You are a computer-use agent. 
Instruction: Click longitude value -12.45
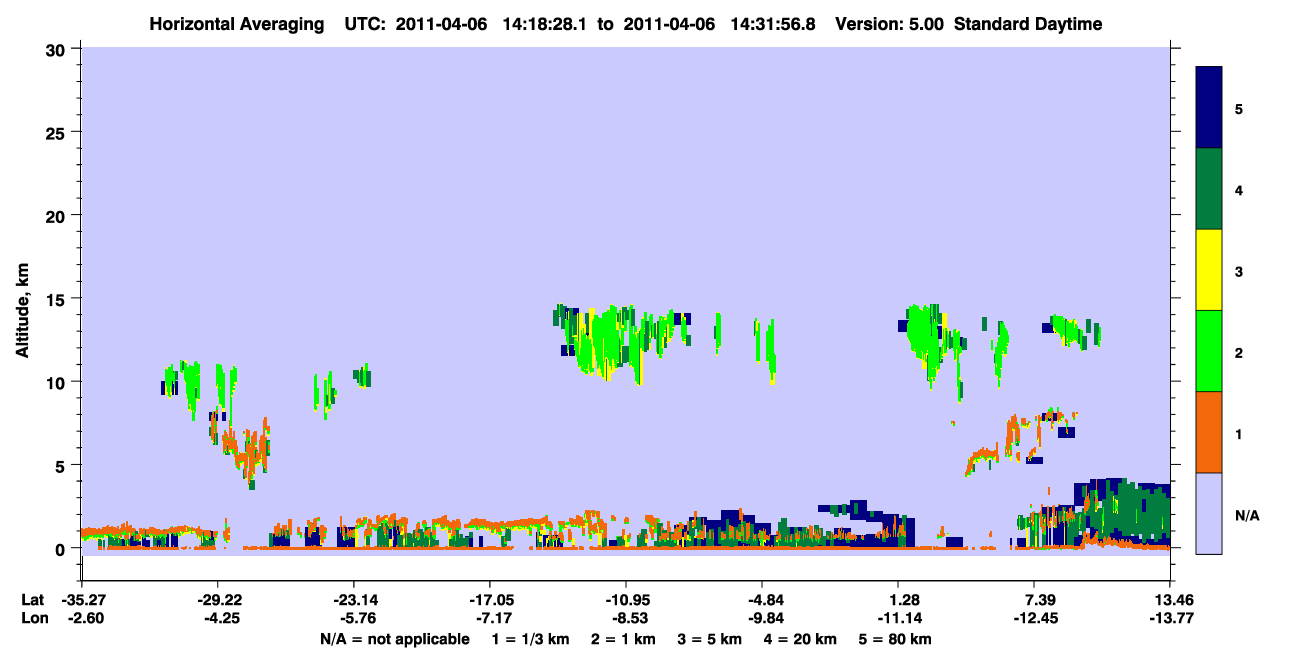(1034, 618)
